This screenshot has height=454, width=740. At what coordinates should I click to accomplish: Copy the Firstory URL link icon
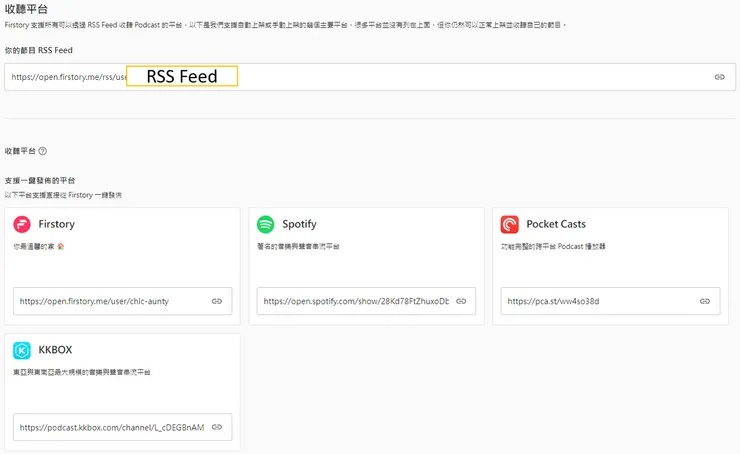(x=217, y=301)
